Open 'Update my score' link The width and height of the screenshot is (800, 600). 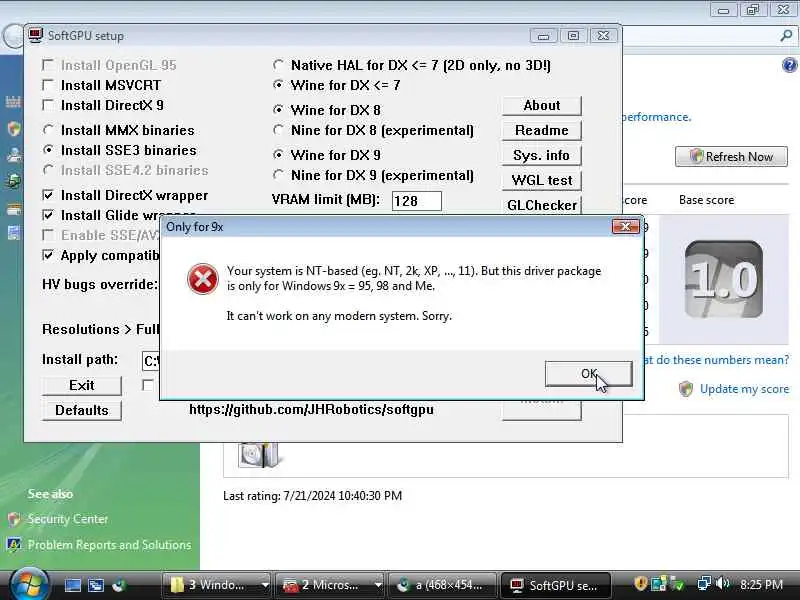click(x=744, y=389)
